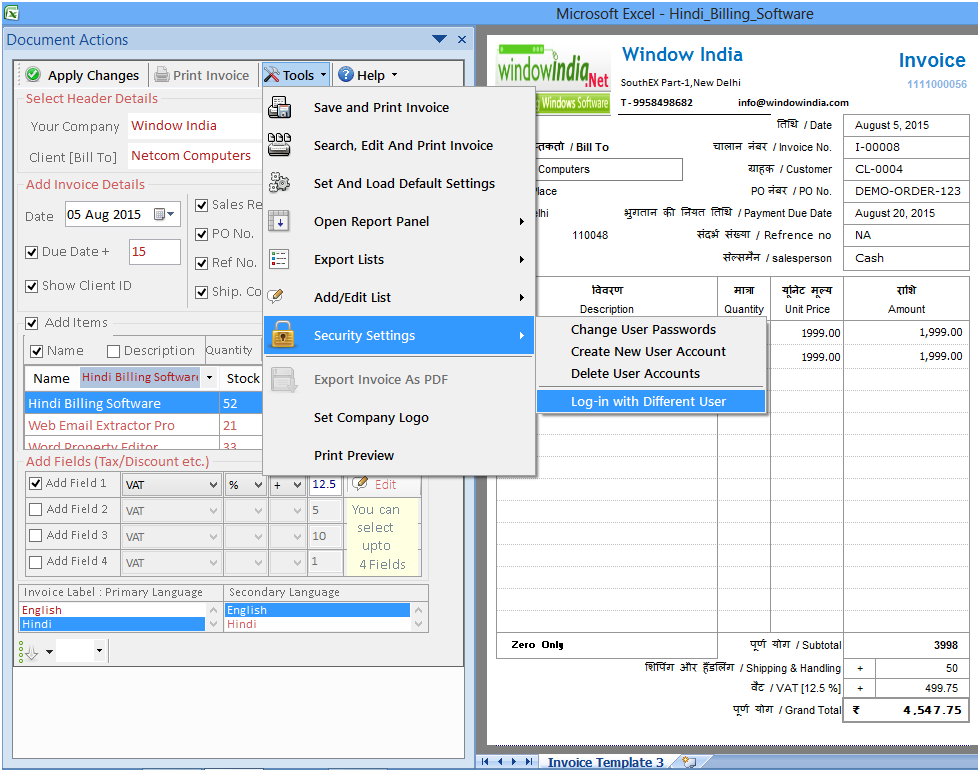The image size is (978, 772).
Task: Click the Export Lists icon
Action: pos(279,259)
